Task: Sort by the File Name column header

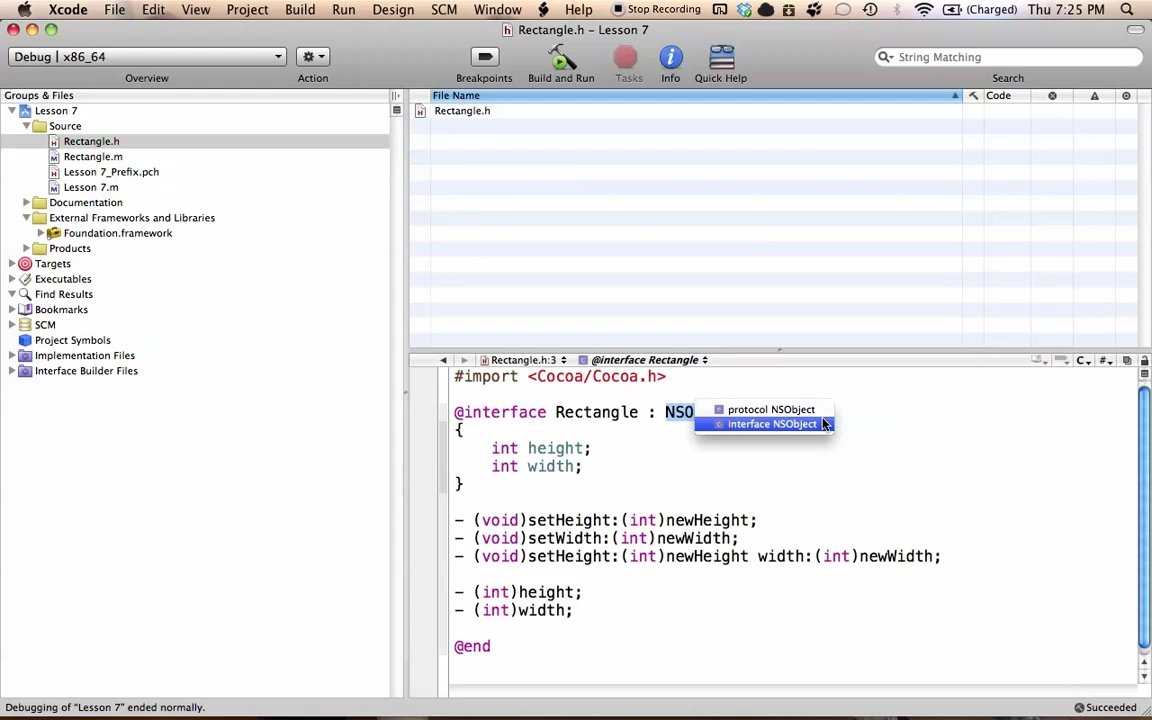Action: pyautogui.click(x=696, y=96)
